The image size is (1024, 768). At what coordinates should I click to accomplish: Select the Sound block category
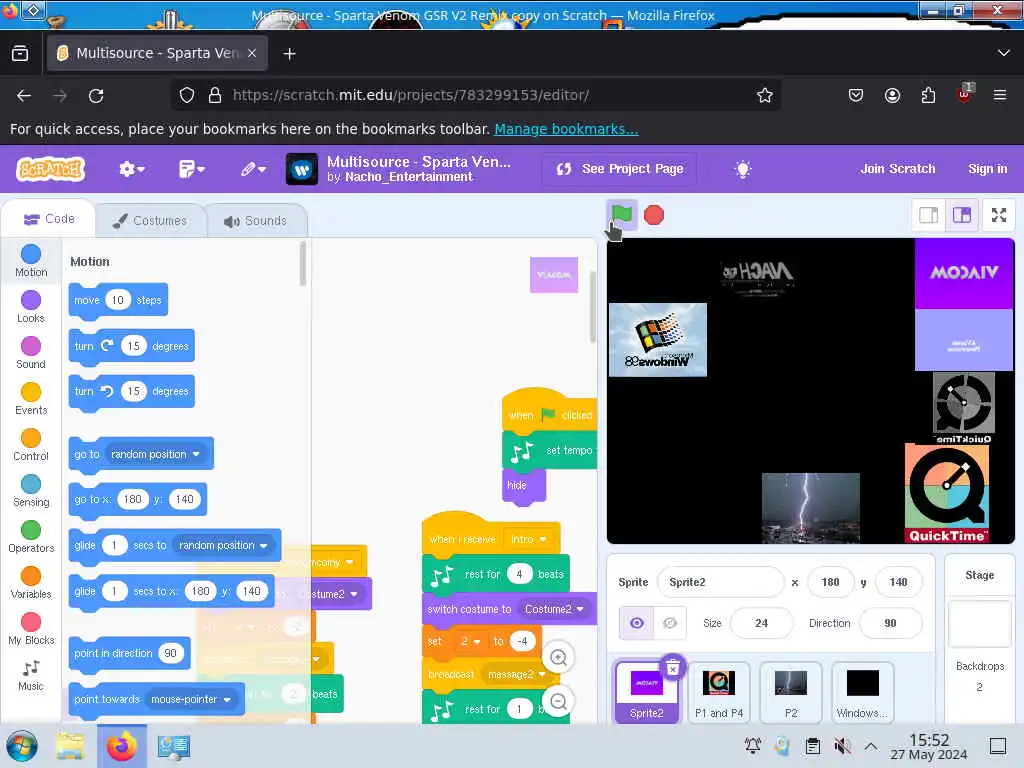31,353
